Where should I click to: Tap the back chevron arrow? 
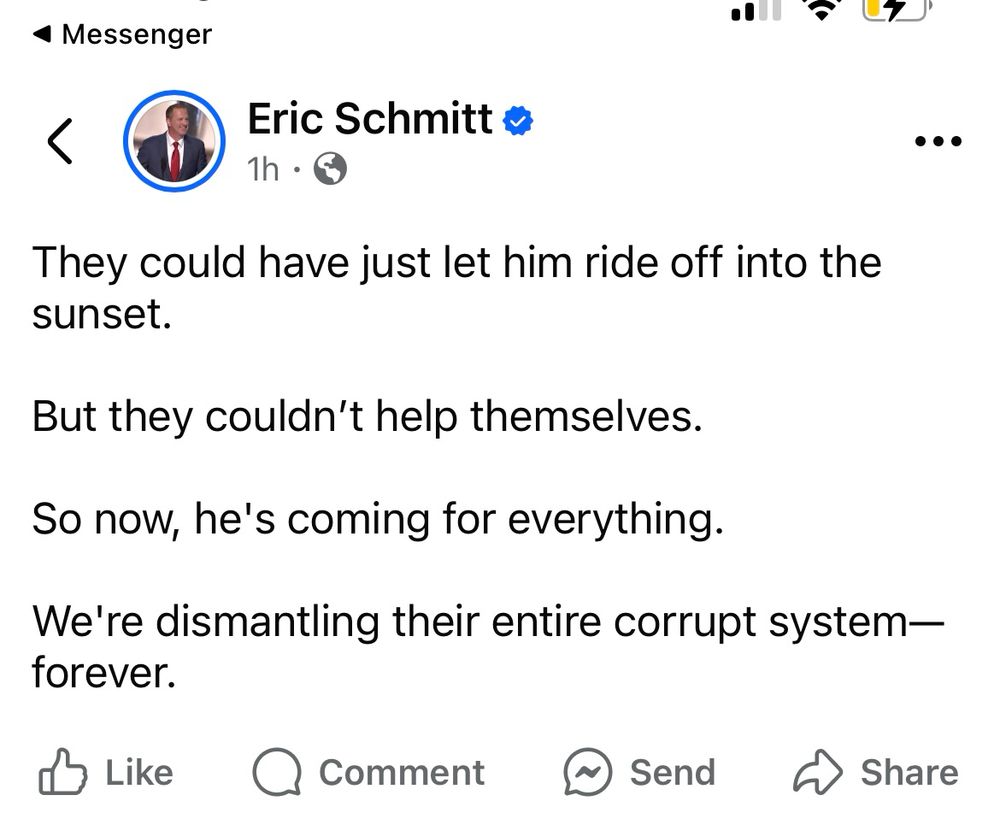[x=60, y=141]
